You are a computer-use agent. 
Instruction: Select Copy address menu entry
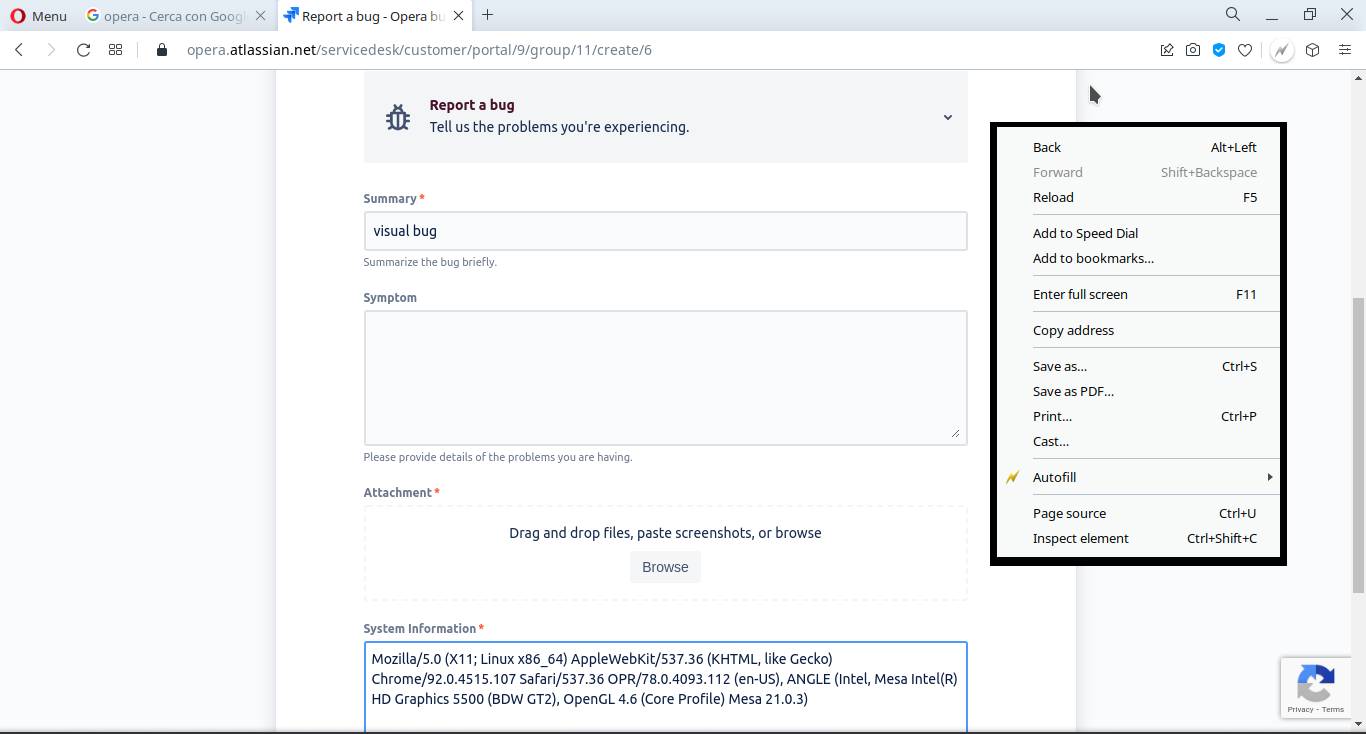click(1138, 330)
